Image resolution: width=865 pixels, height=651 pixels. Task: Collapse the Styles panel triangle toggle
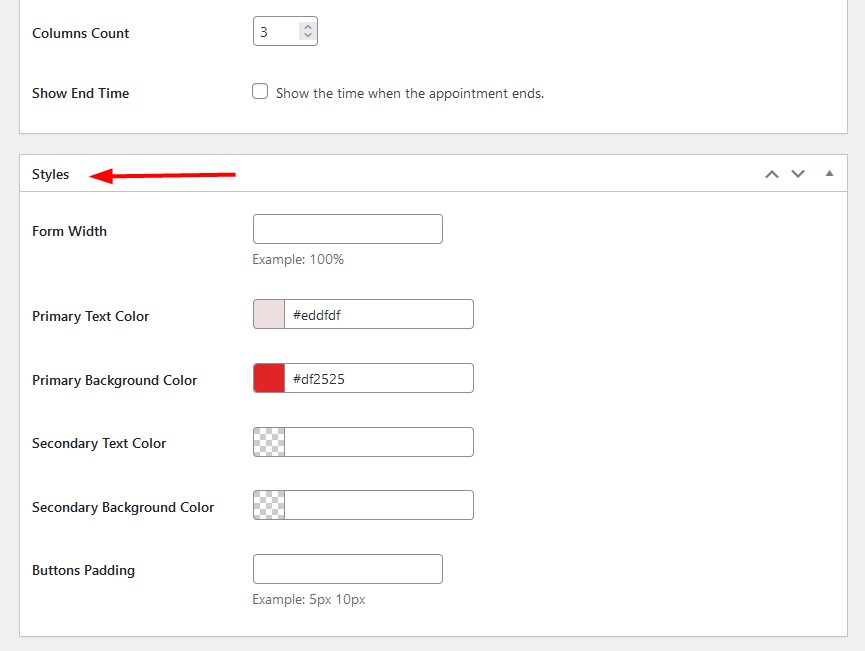pos(829,173)
